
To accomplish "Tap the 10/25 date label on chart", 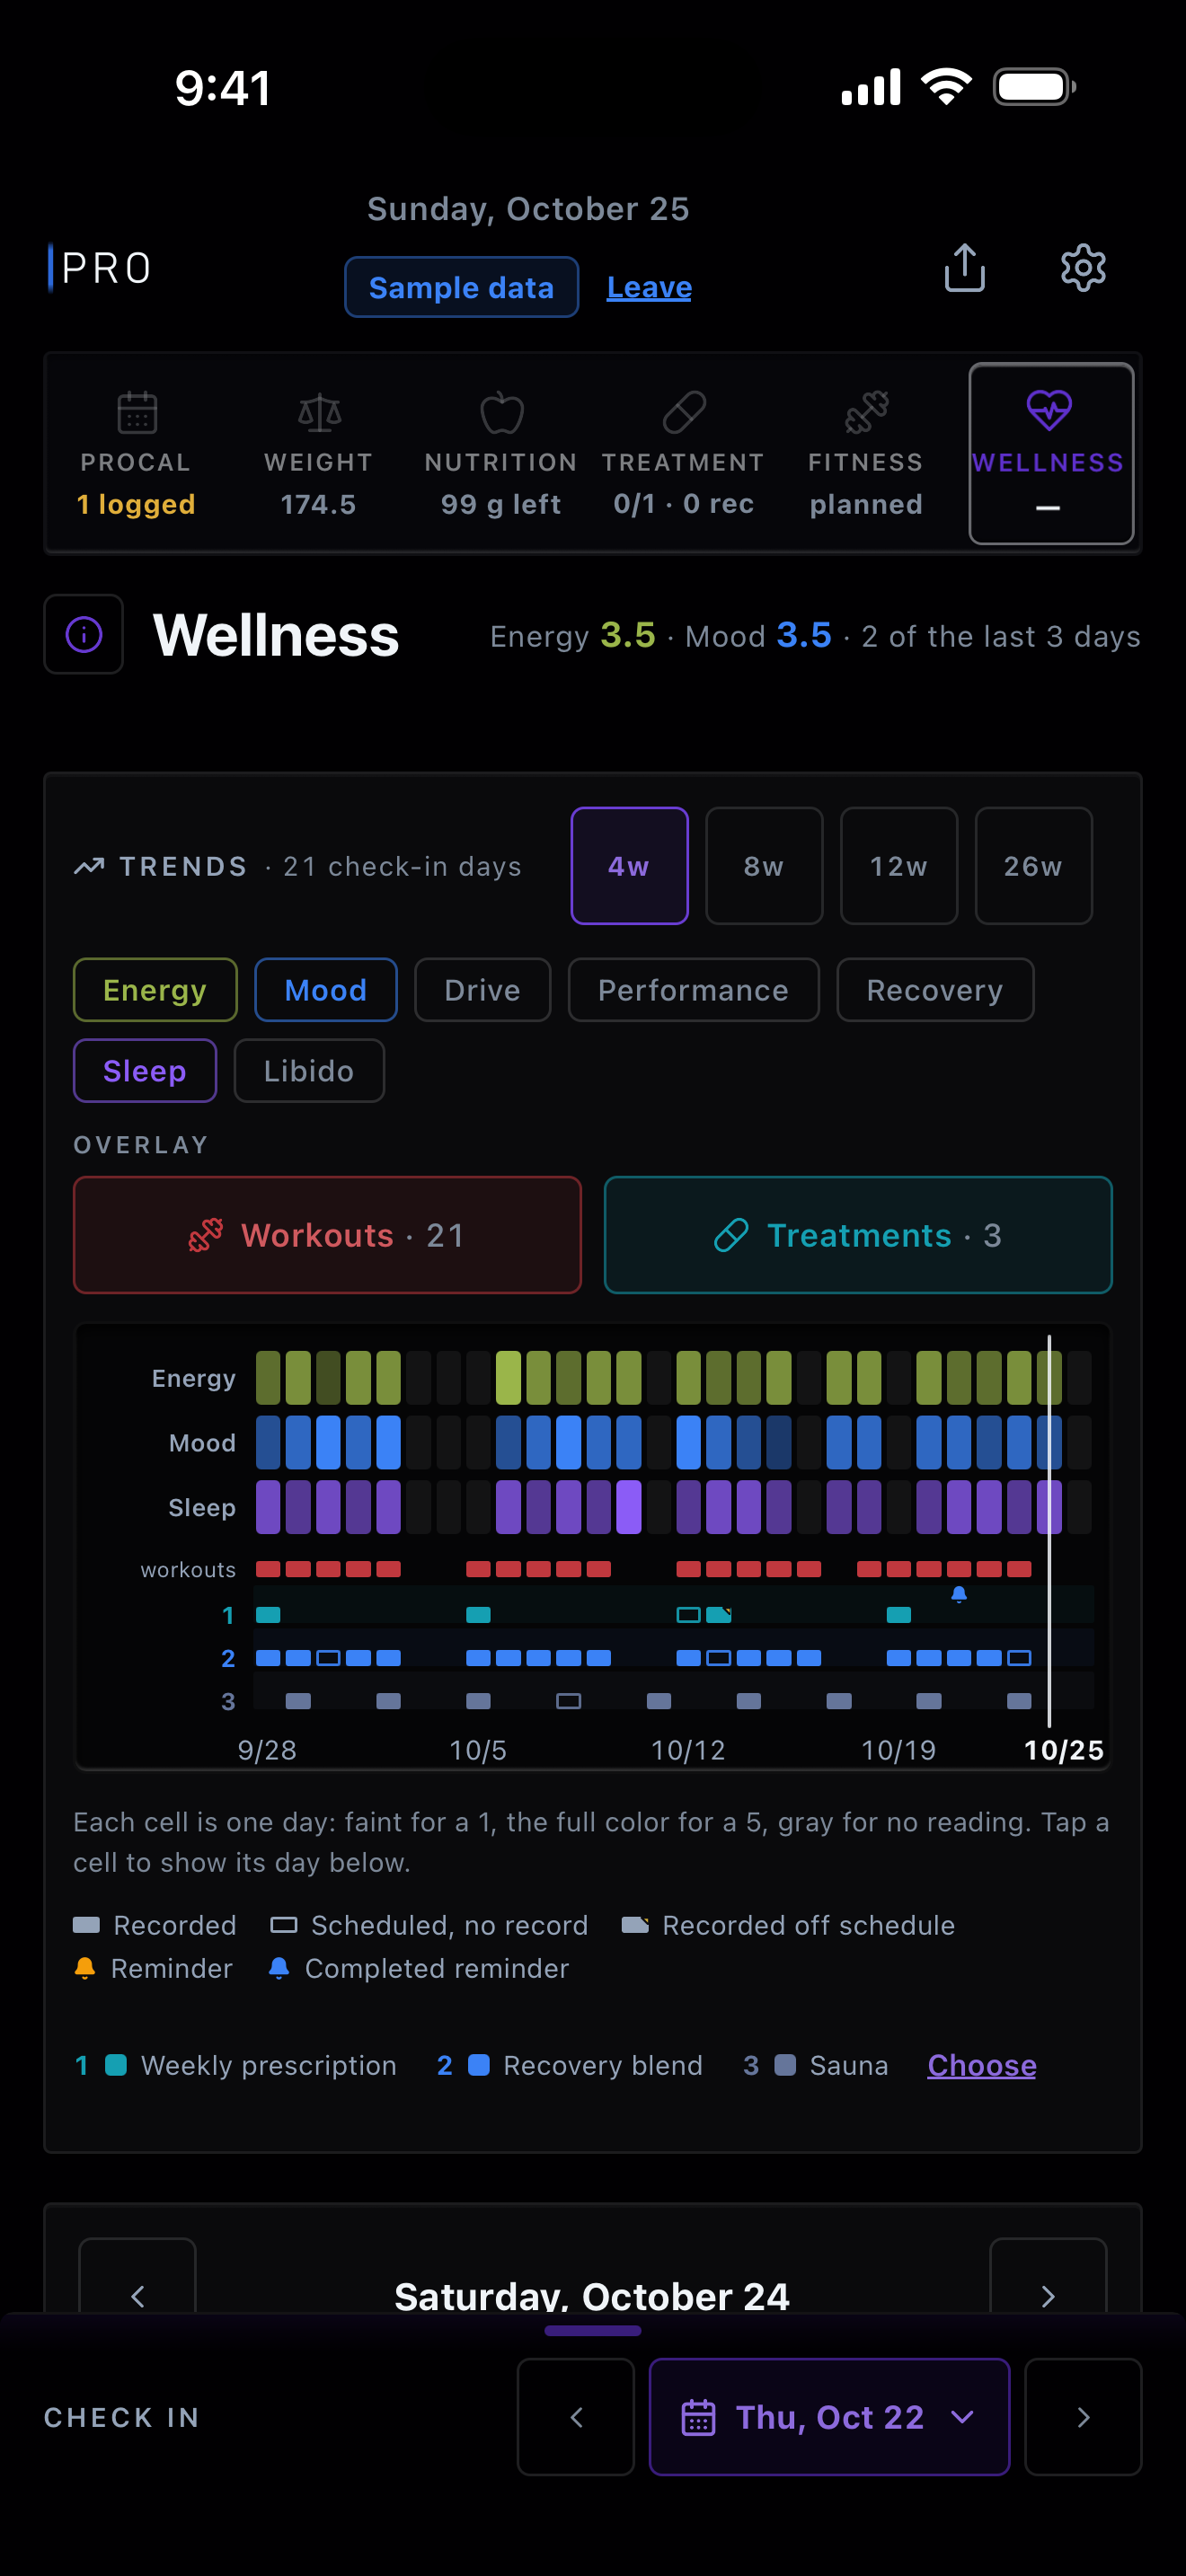I will (1063, 1750).
